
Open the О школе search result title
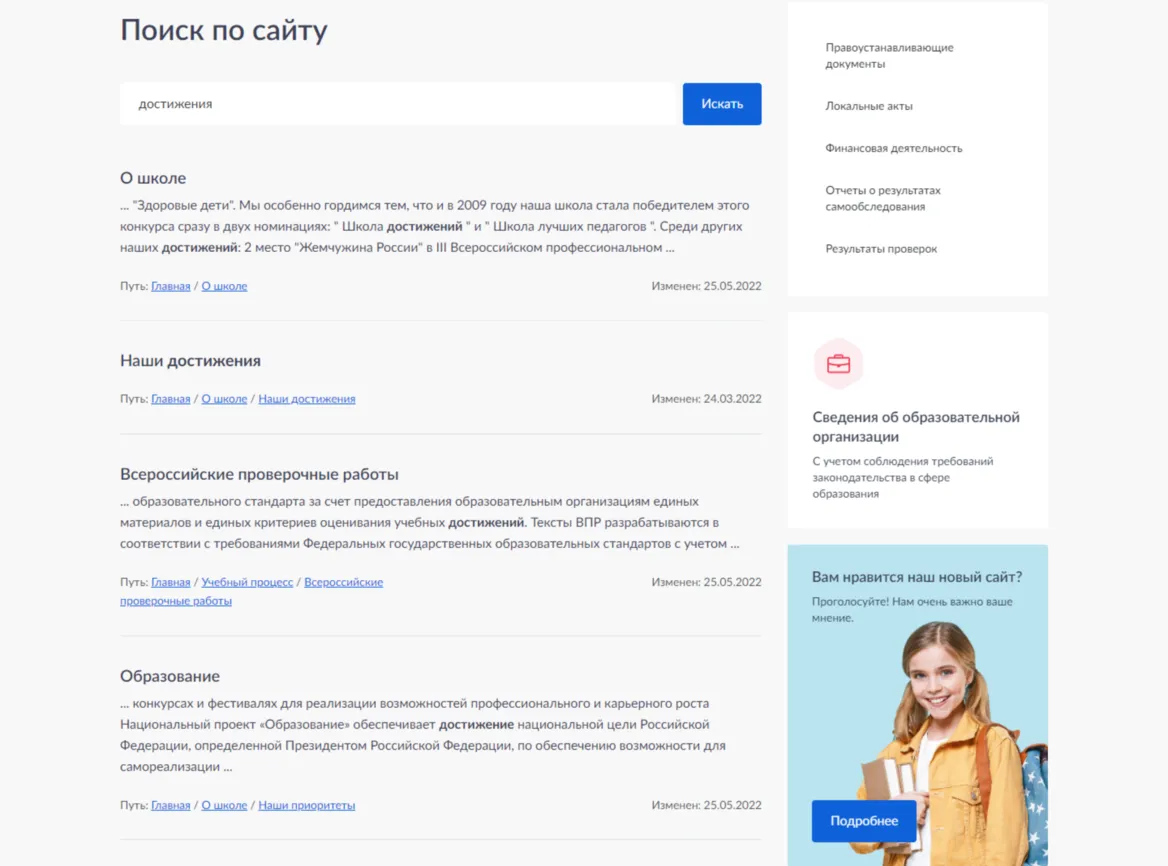tap(153, 178)
